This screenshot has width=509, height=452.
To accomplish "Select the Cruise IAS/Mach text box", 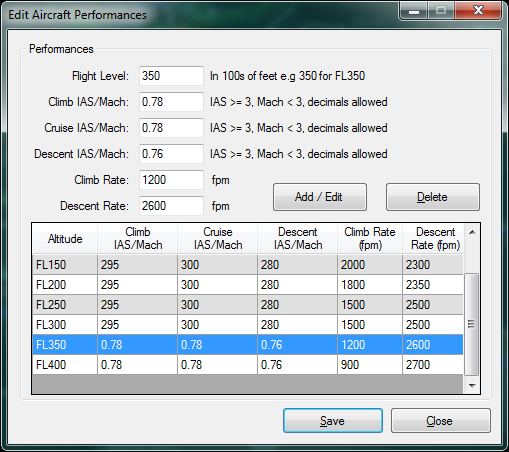I will pyautogui.click(x=171, y=128).
